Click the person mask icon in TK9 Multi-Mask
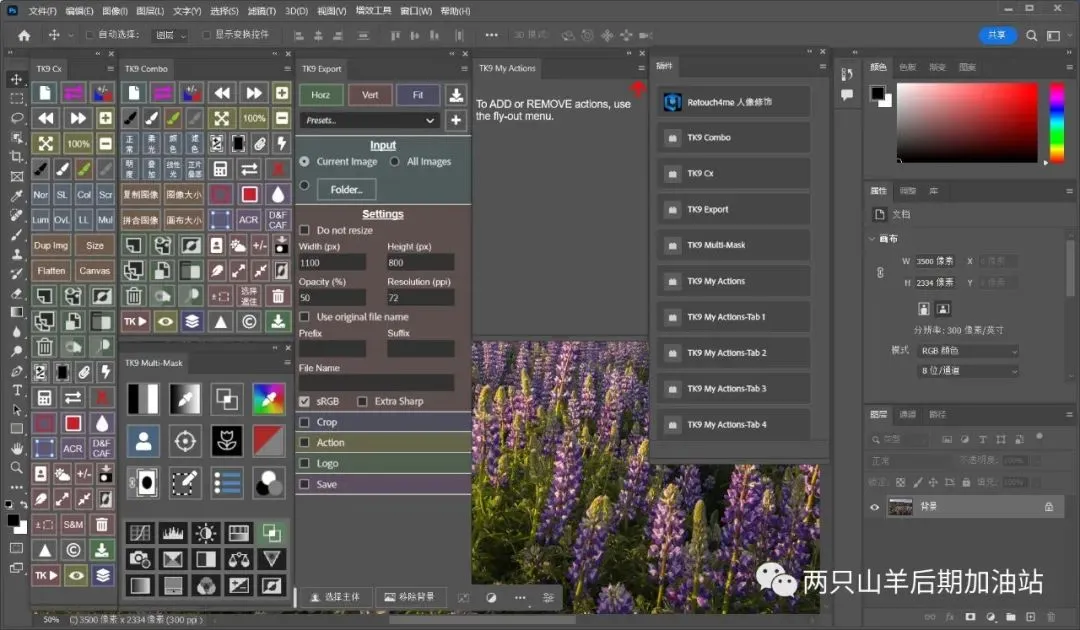This screenshot has height=630, width=1080. coord(142,440)
